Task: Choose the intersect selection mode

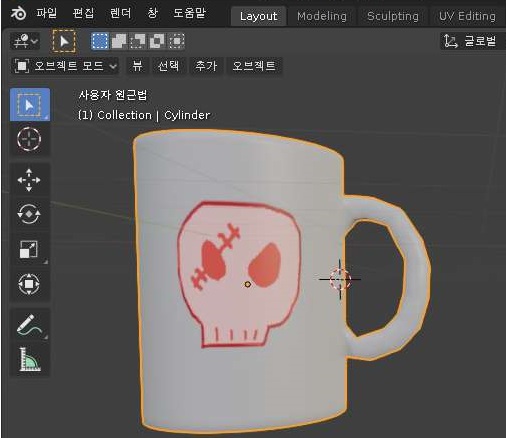Action: click(176, 41)
